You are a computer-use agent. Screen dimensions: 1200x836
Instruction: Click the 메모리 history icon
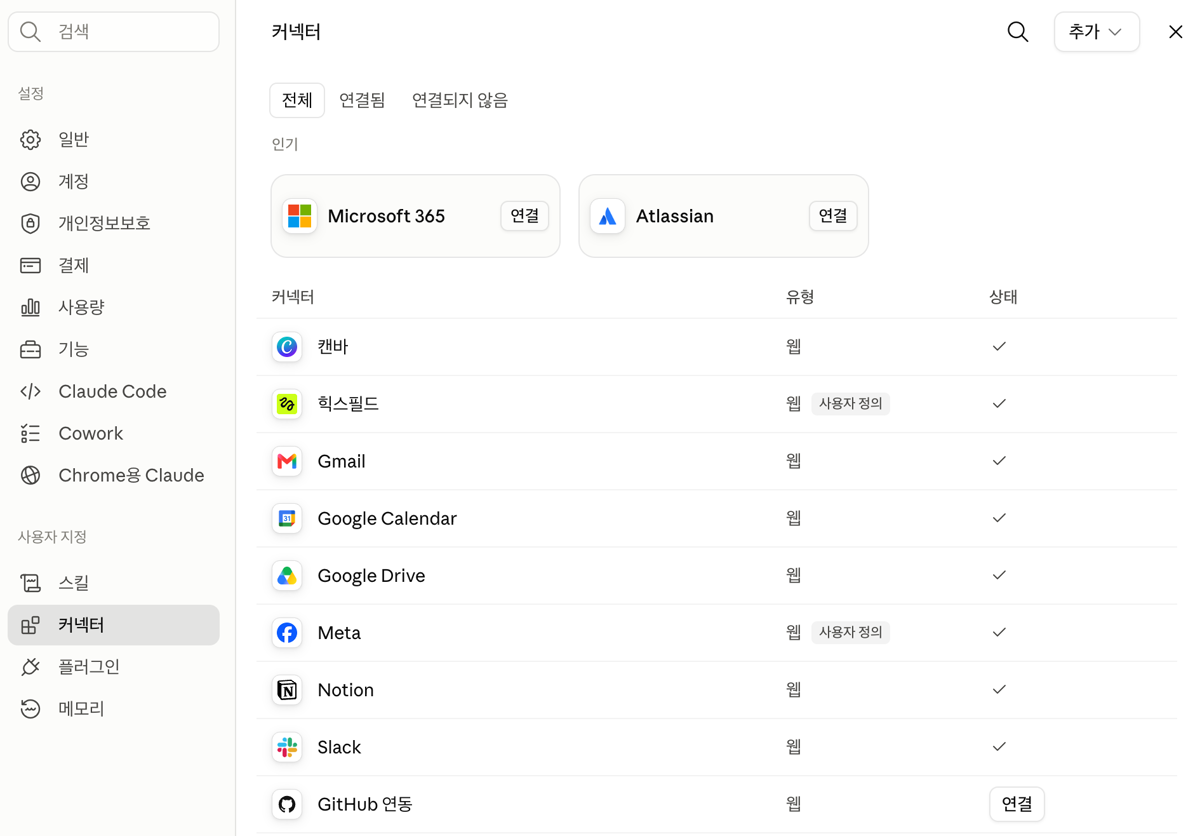(31, 709)
